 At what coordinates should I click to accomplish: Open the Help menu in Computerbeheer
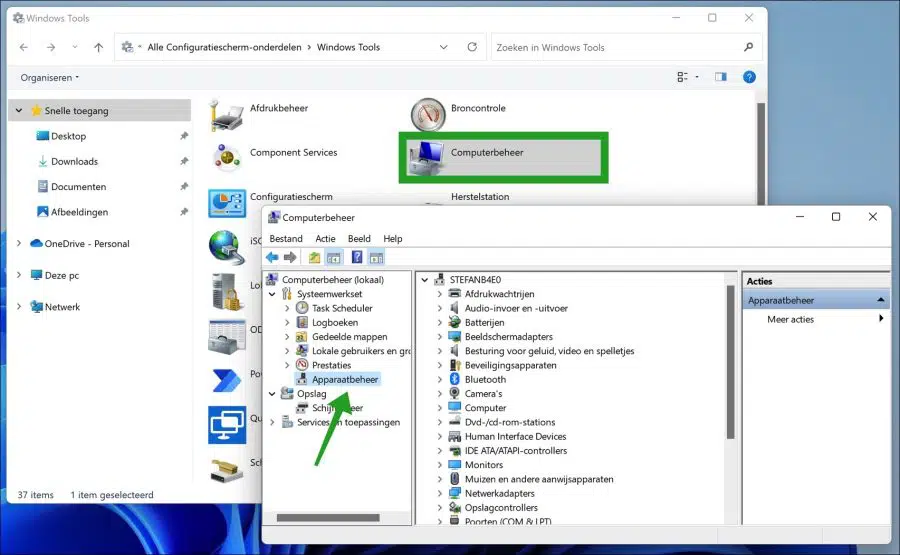[393, 239]
